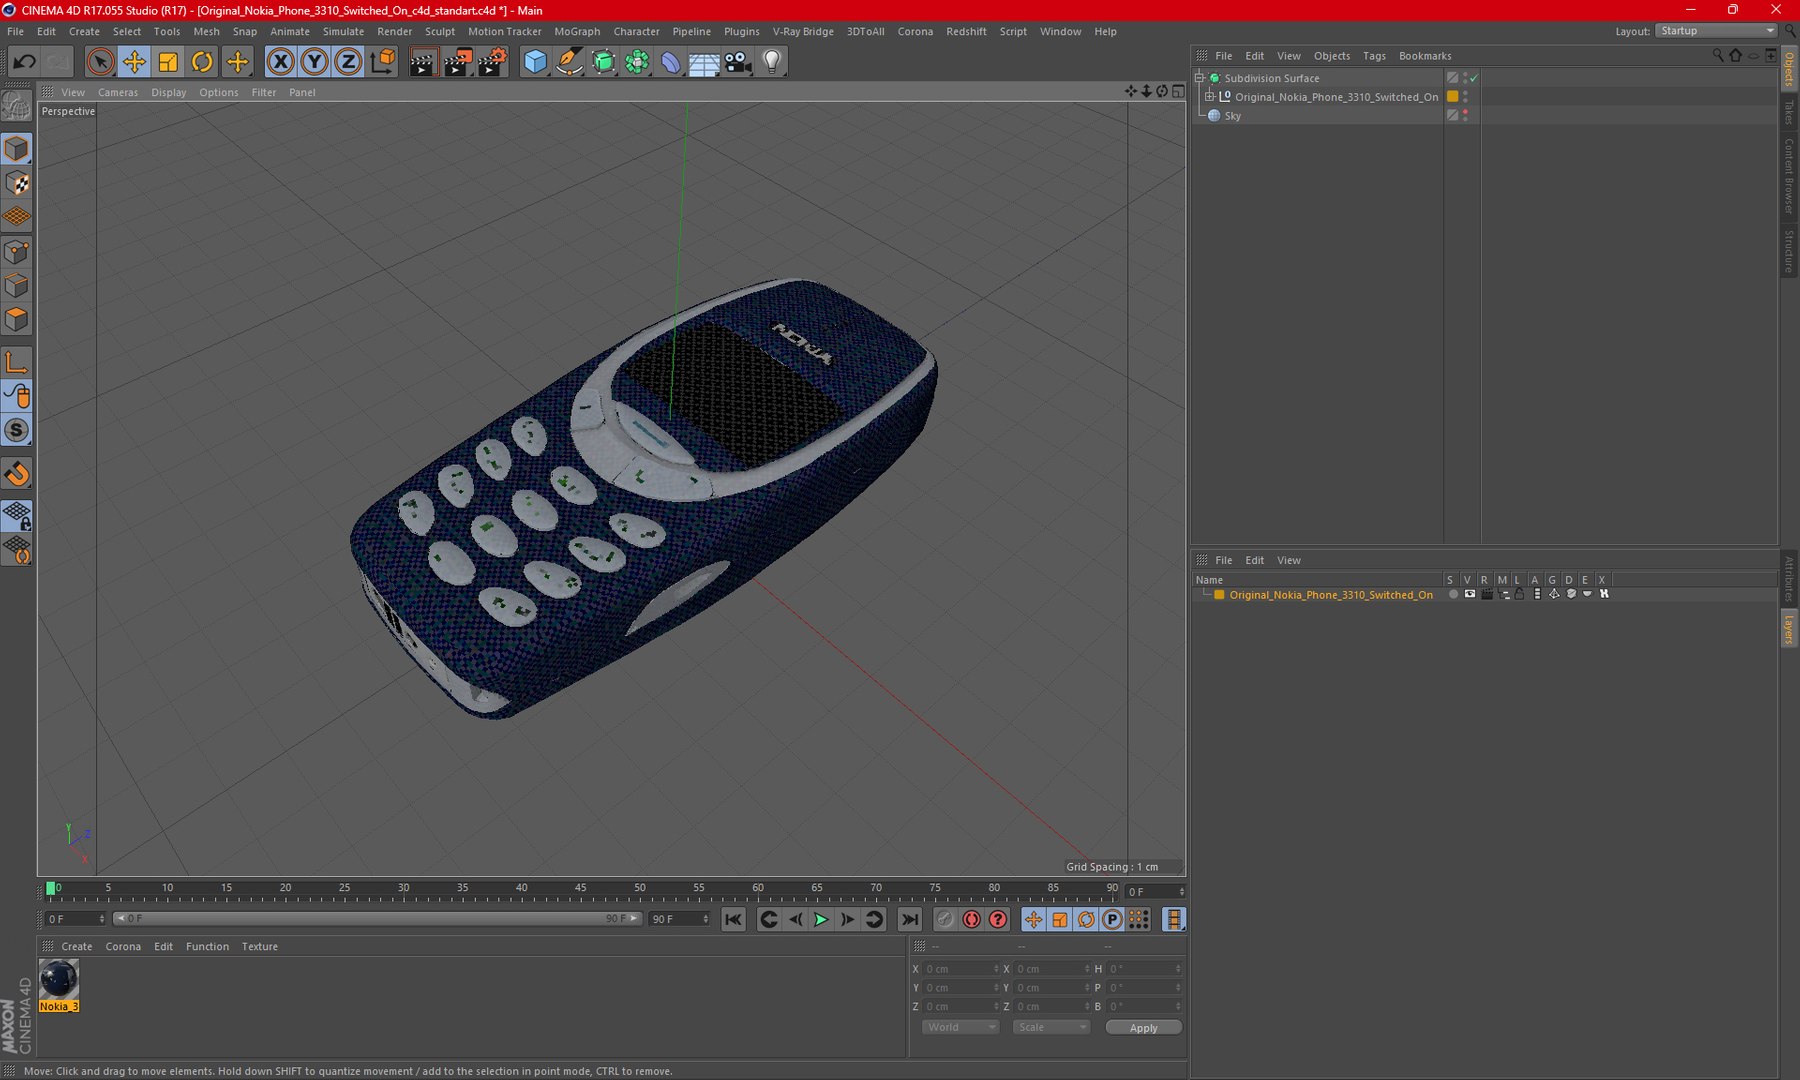
Task: Select the Nokia_3 material thumbnail
Action: tap(58, 979)
